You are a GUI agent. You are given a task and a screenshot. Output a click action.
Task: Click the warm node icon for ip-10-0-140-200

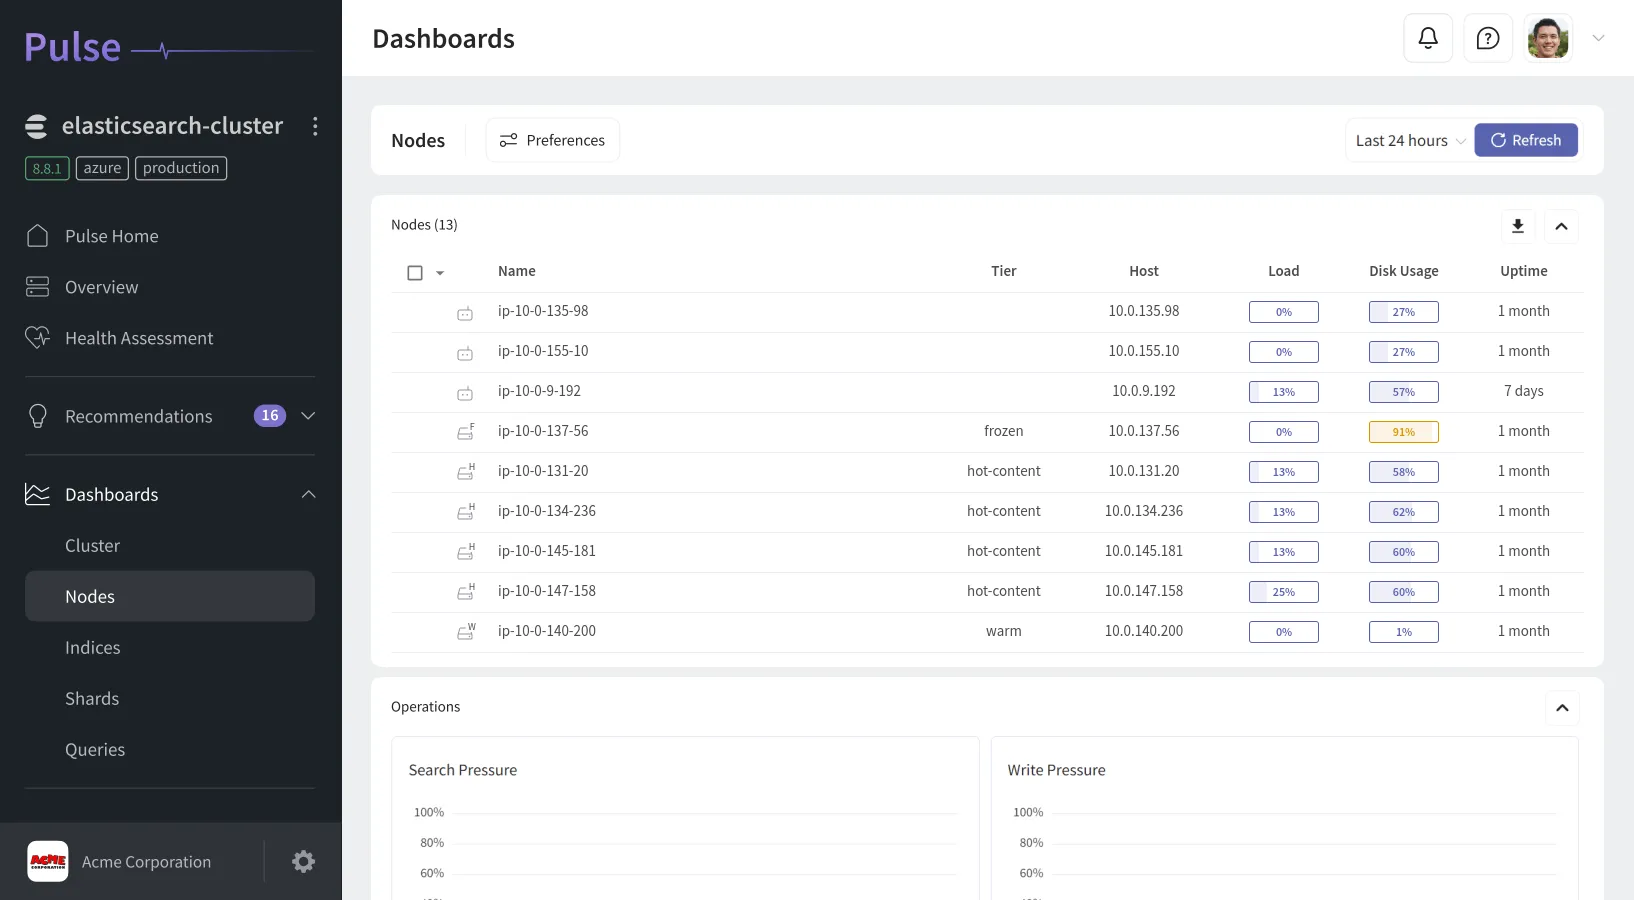tap(465, 632)
